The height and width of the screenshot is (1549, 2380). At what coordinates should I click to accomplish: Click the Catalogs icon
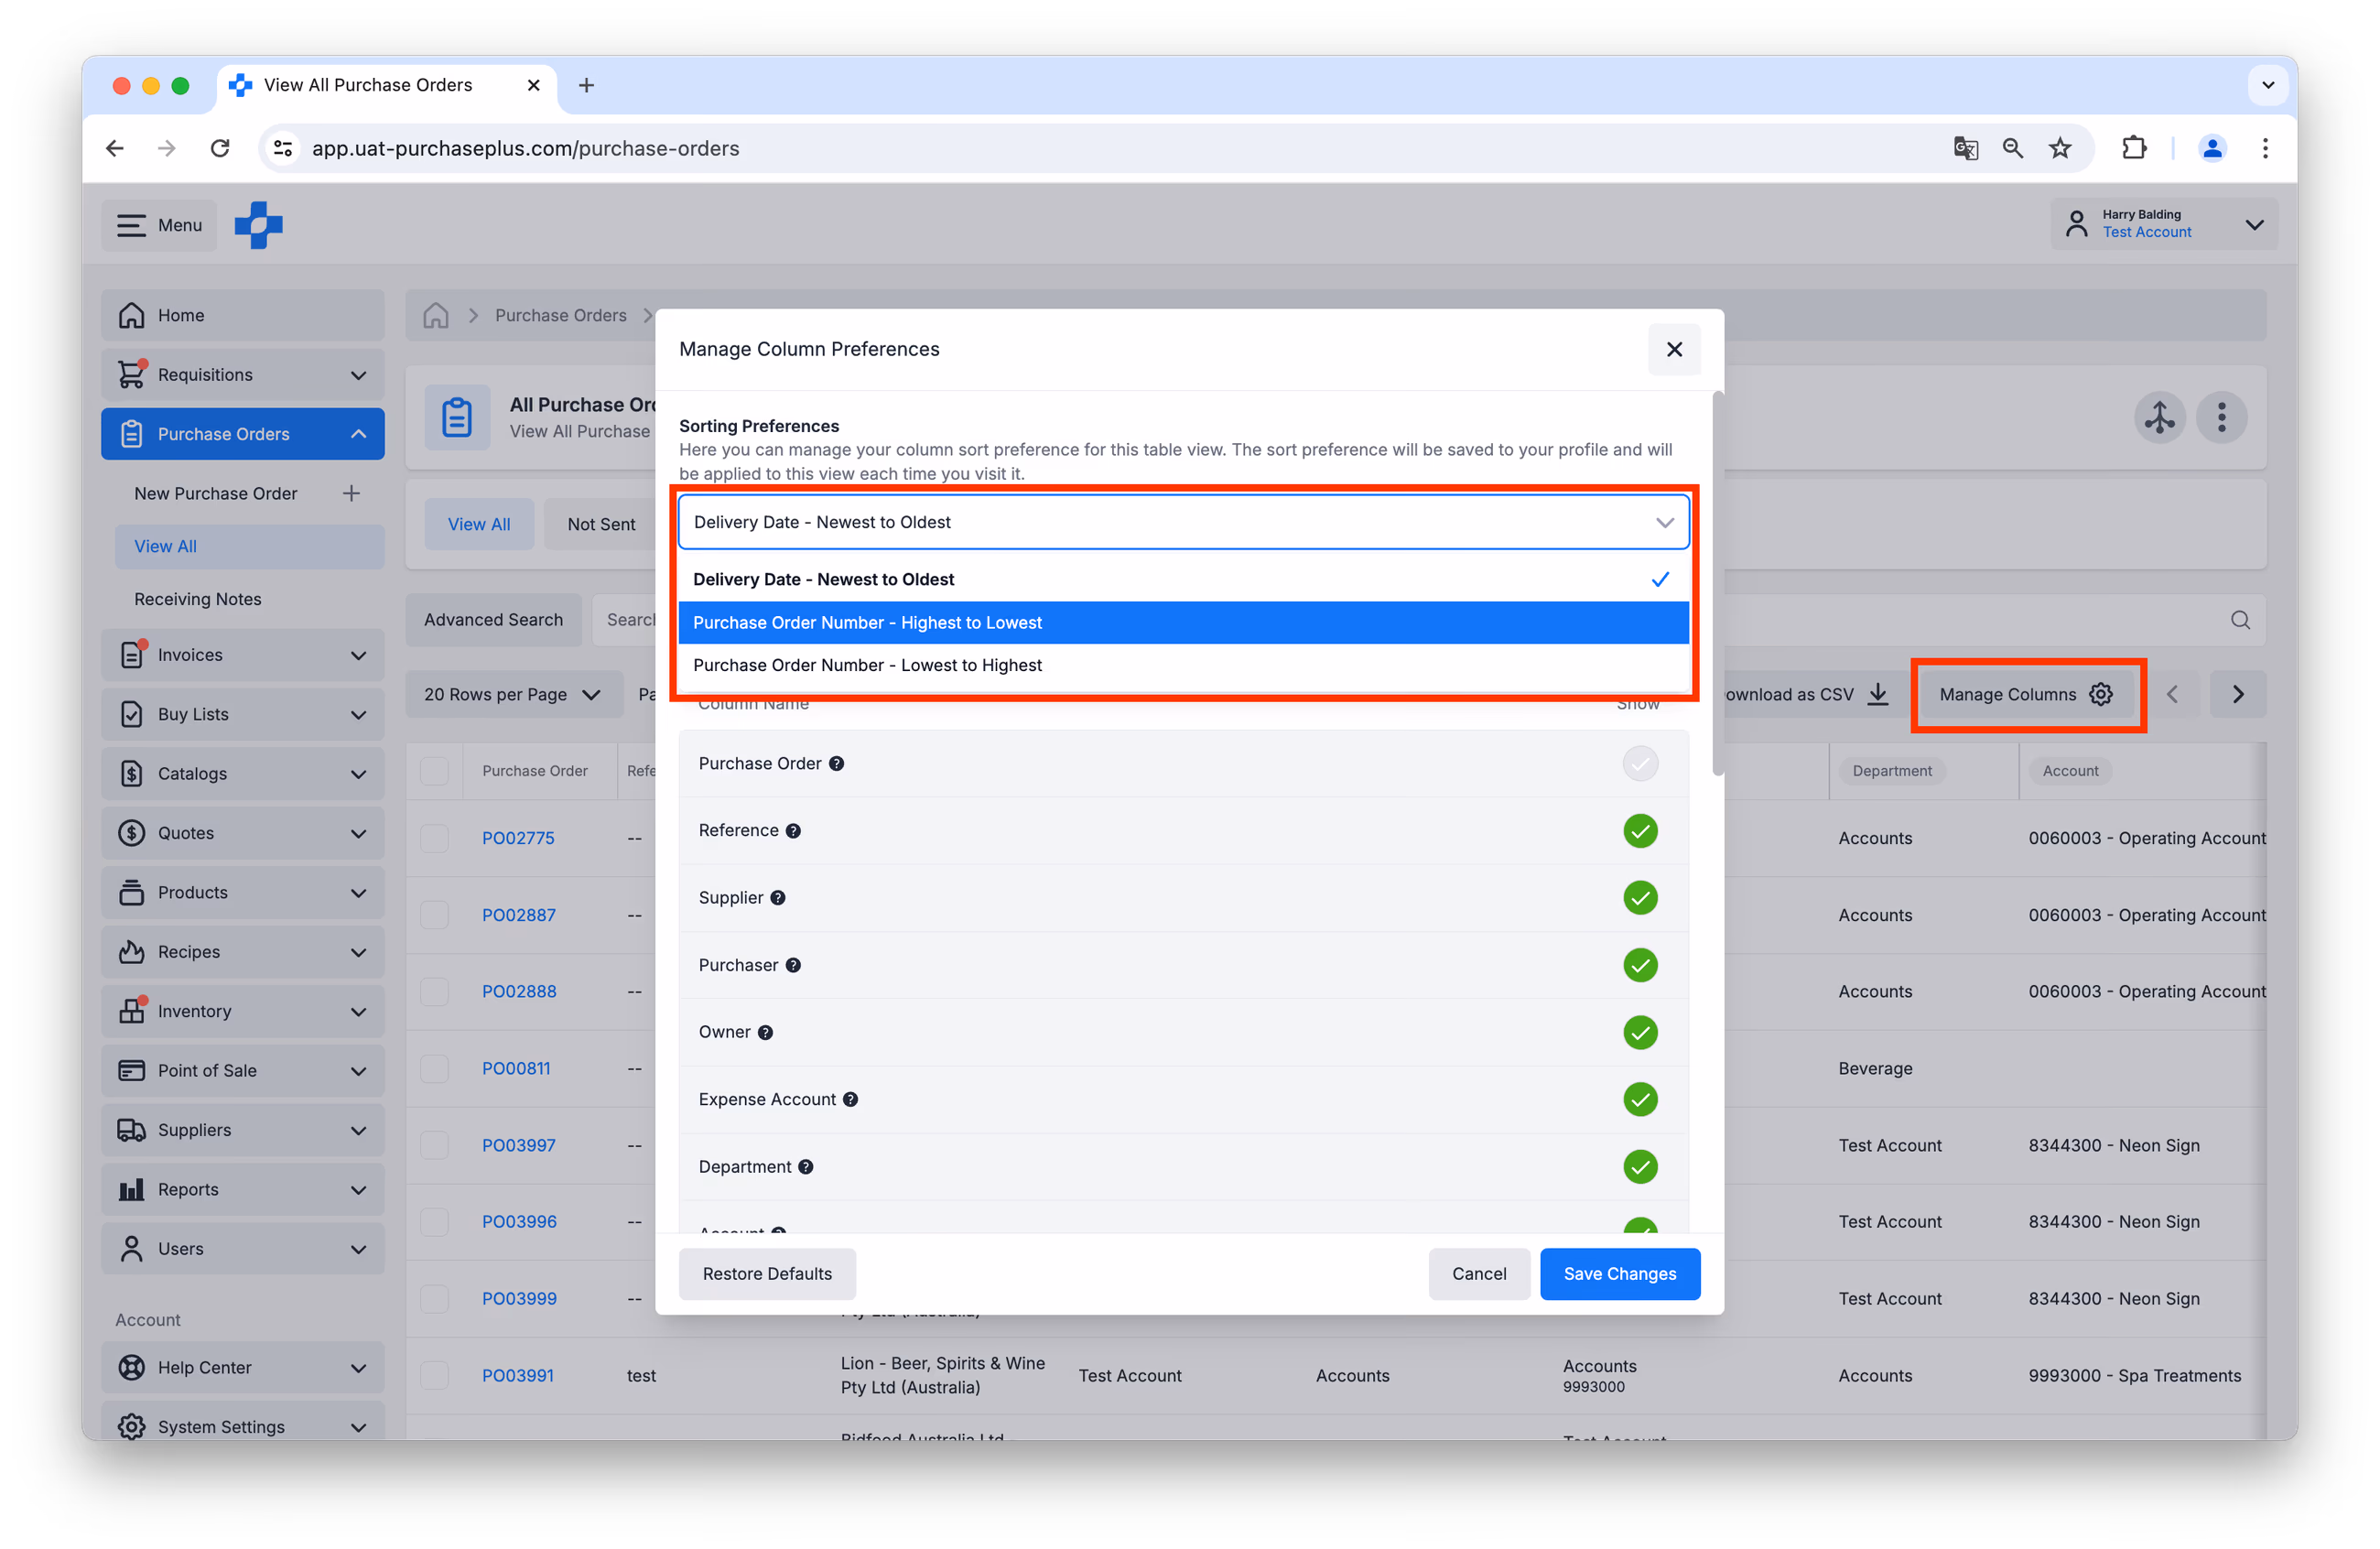131,773
